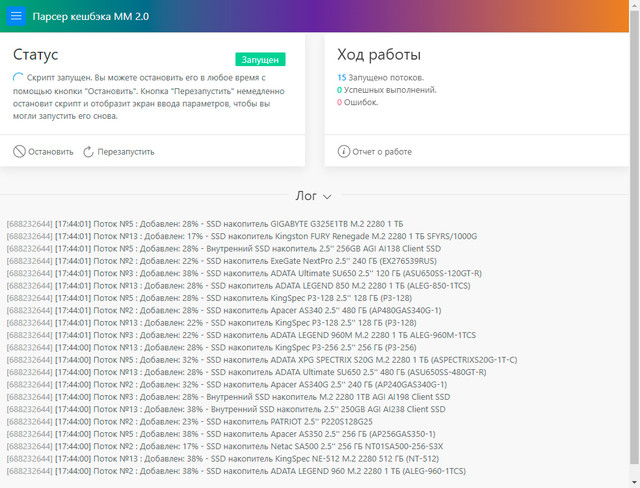
Task: Select log row ADATA LEGEND 960M
Action: 241,335
